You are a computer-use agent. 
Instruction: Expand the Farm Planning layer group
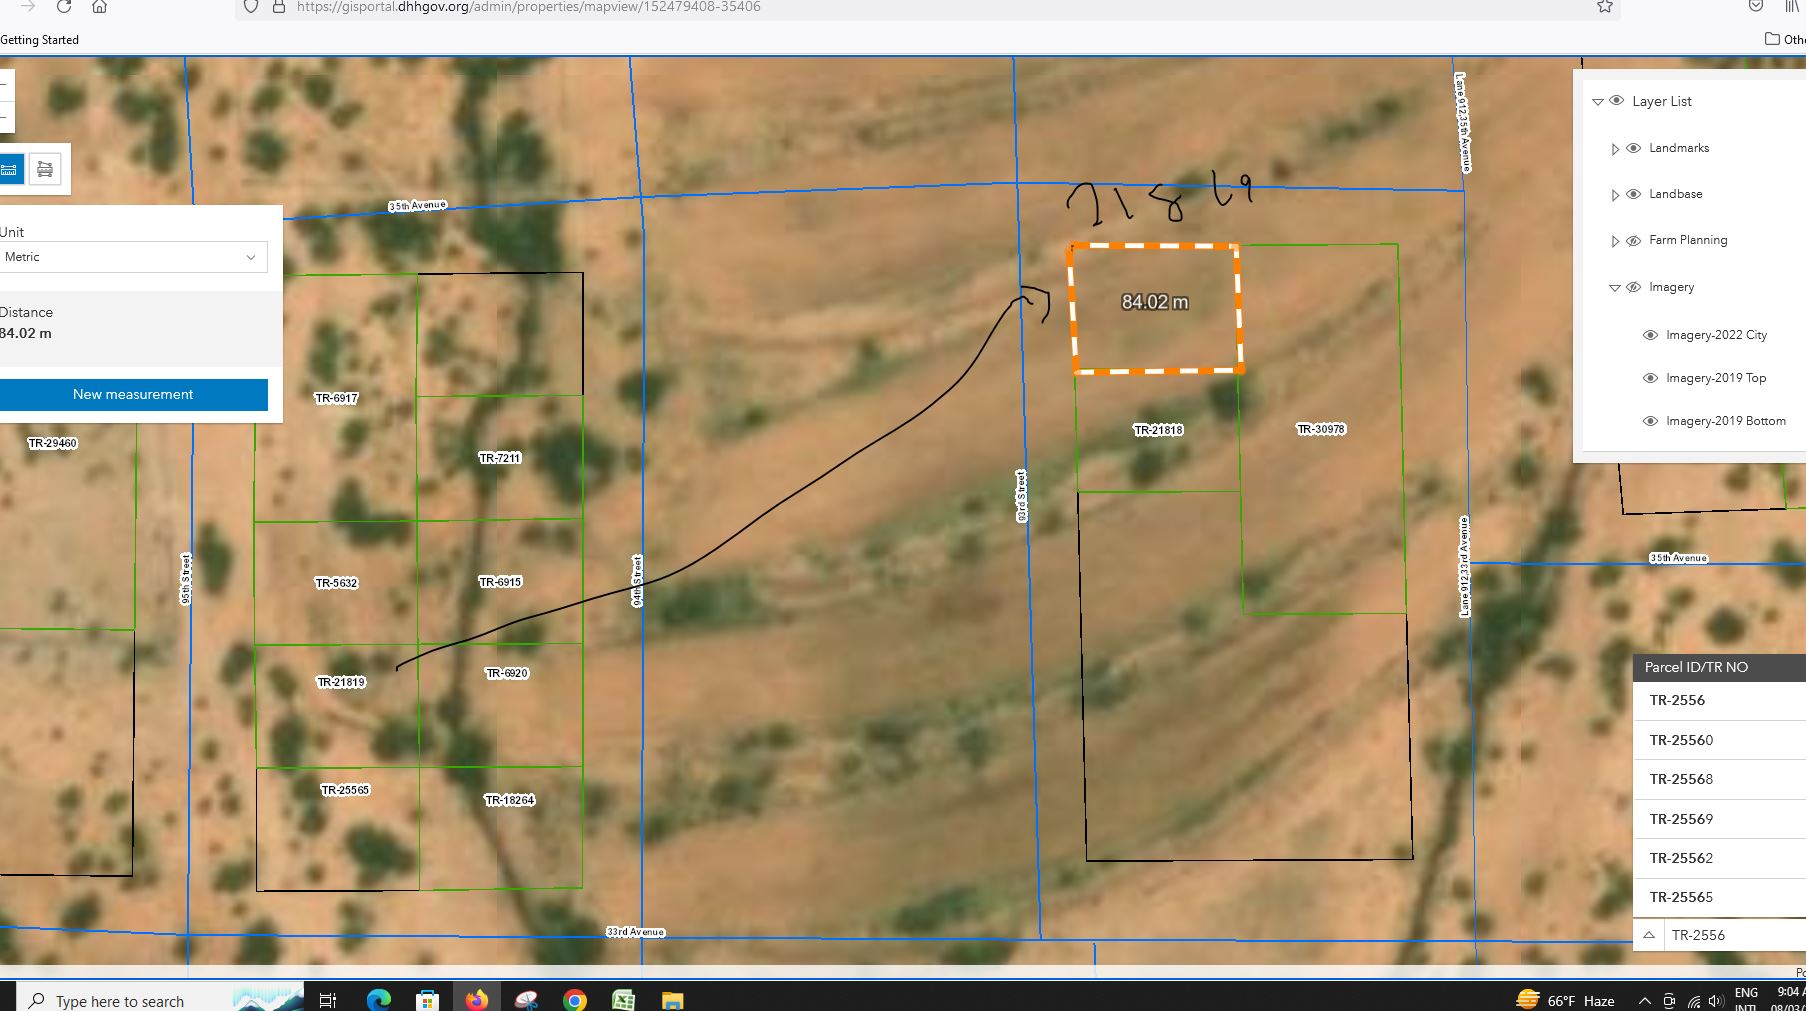tap(1614, 241)
